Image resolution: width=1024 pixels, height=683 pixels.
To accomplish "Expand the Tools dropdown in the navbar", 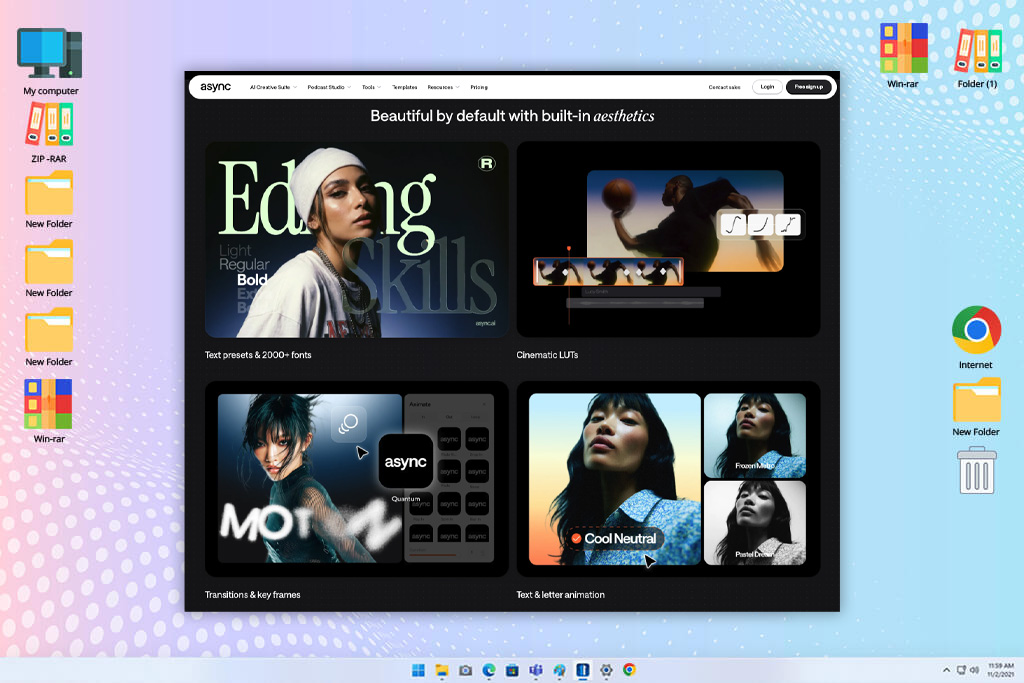I will coord(372,87).
